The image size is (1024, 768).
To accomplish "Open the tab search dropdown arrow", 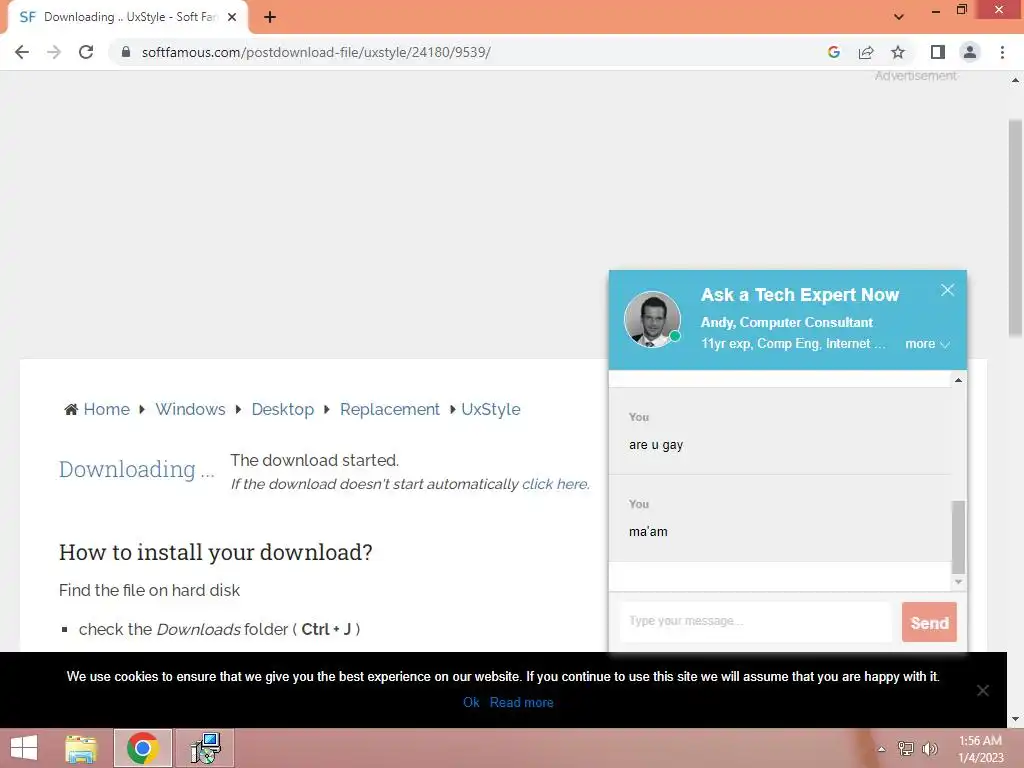I will pyautogui.click(x=899, y=17).
